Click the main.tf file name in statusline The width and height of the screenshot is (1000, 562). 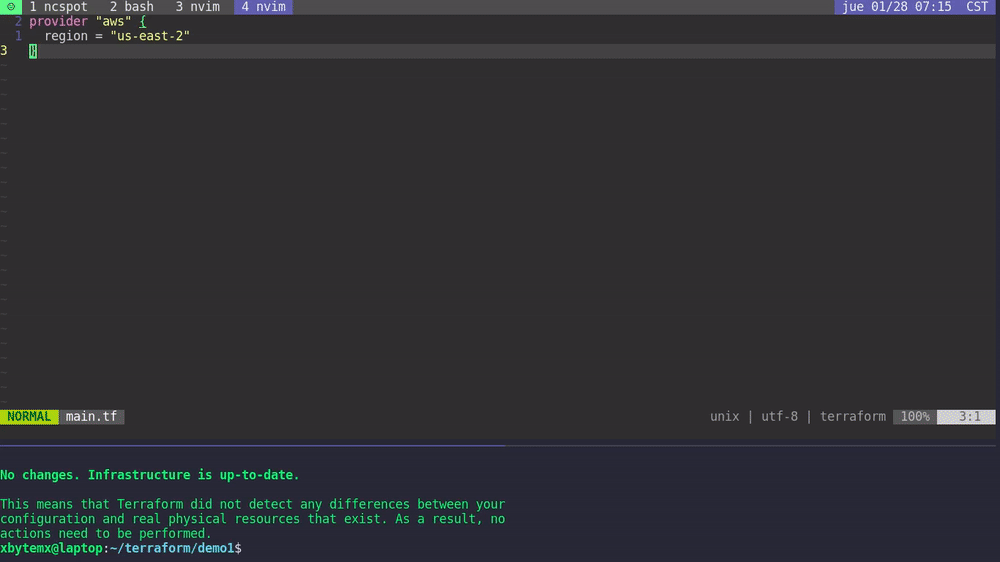click(x=91, y=417)
